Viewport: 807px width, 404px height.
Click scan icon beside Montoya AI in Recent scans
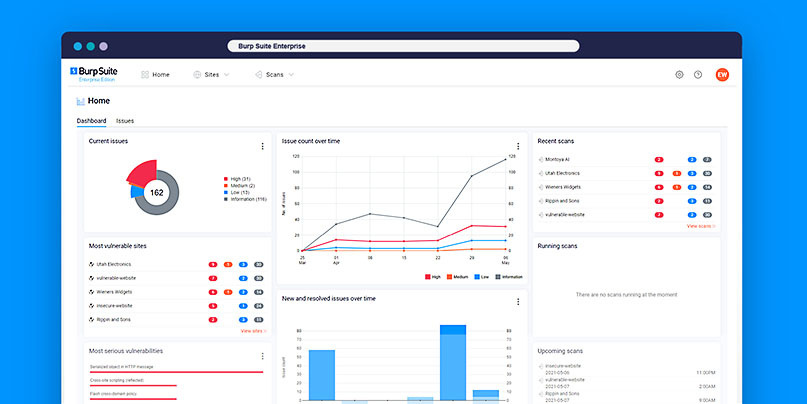[541, 160]
